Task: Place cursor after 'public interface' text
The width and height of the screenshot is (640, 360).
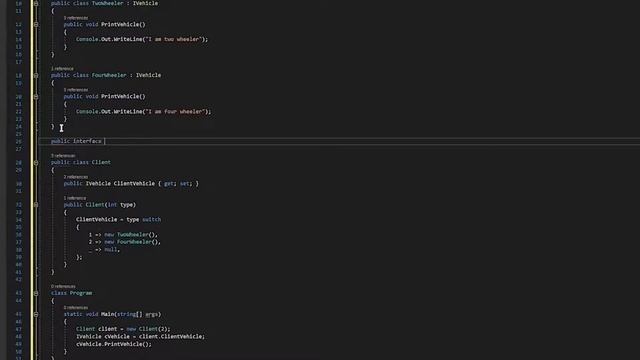Action: [x=104, y=141]
